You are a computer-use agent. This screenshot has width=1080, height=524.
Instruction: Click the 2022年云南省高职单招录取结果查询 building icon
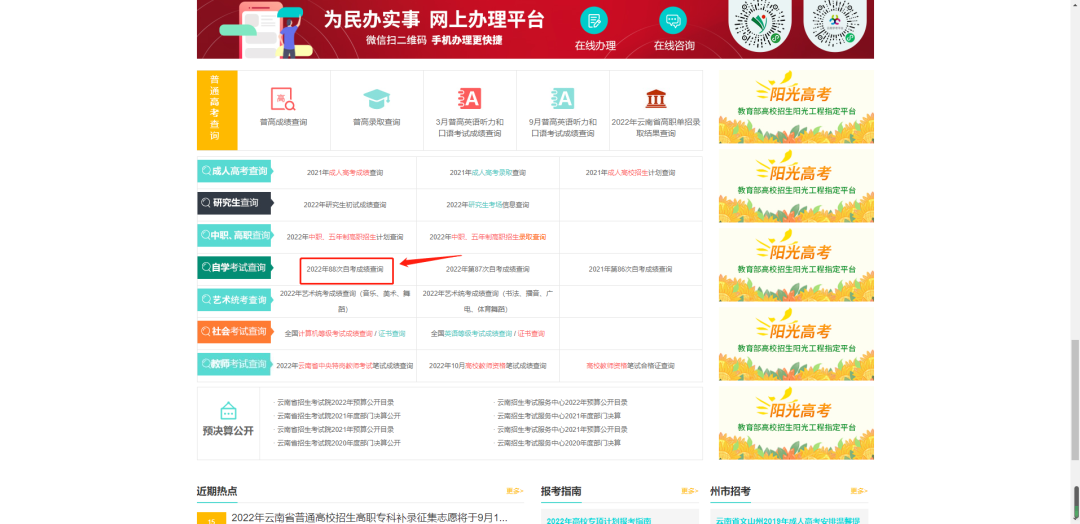(x=656, y=99)
